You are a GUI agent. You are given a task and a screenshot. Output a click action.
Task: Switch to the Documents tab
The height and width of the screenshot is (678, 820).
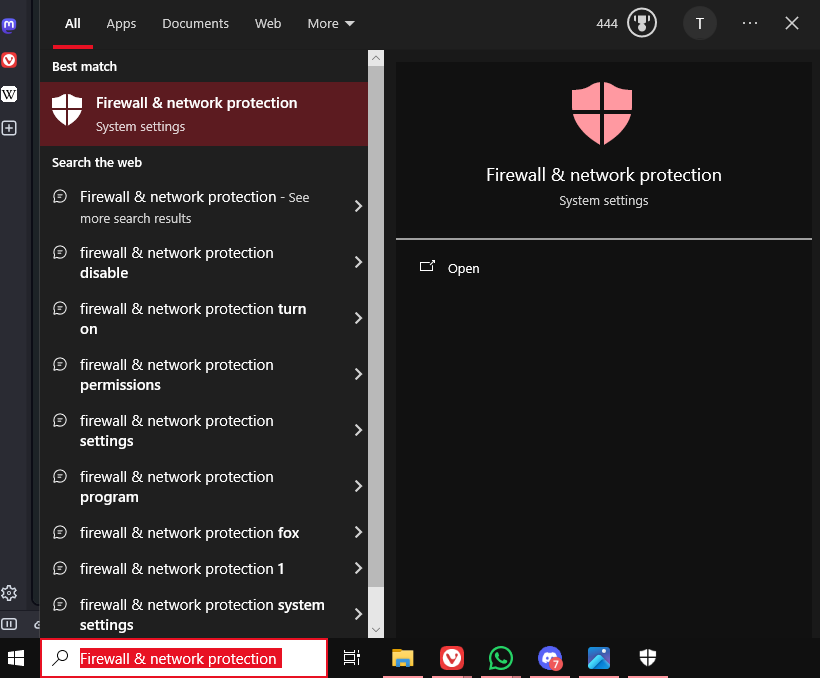coord(195,23)
